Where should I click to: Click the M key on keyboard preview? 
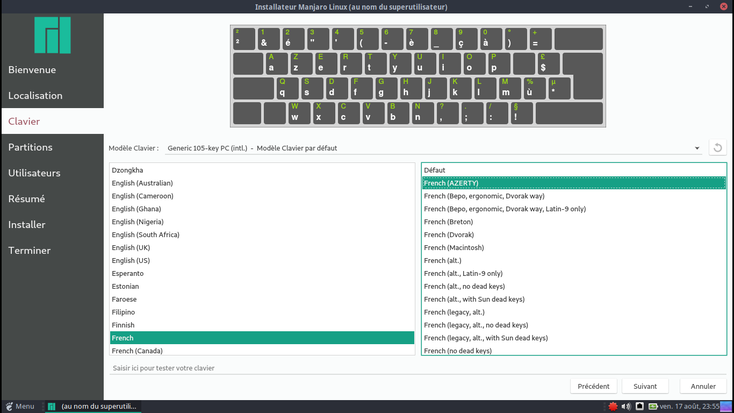509,88
